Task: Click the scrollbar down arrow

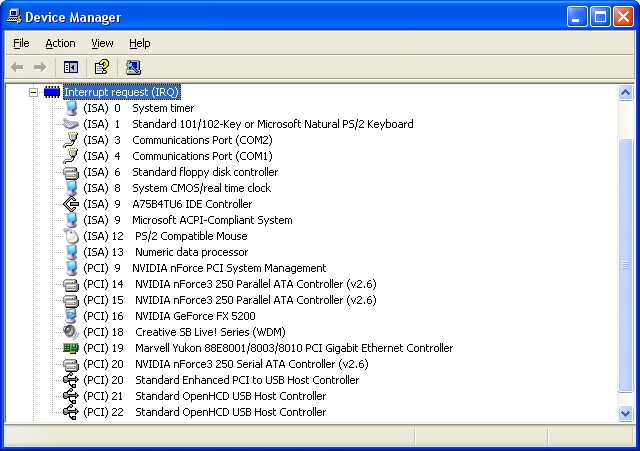Action: (x=625, y=413)
